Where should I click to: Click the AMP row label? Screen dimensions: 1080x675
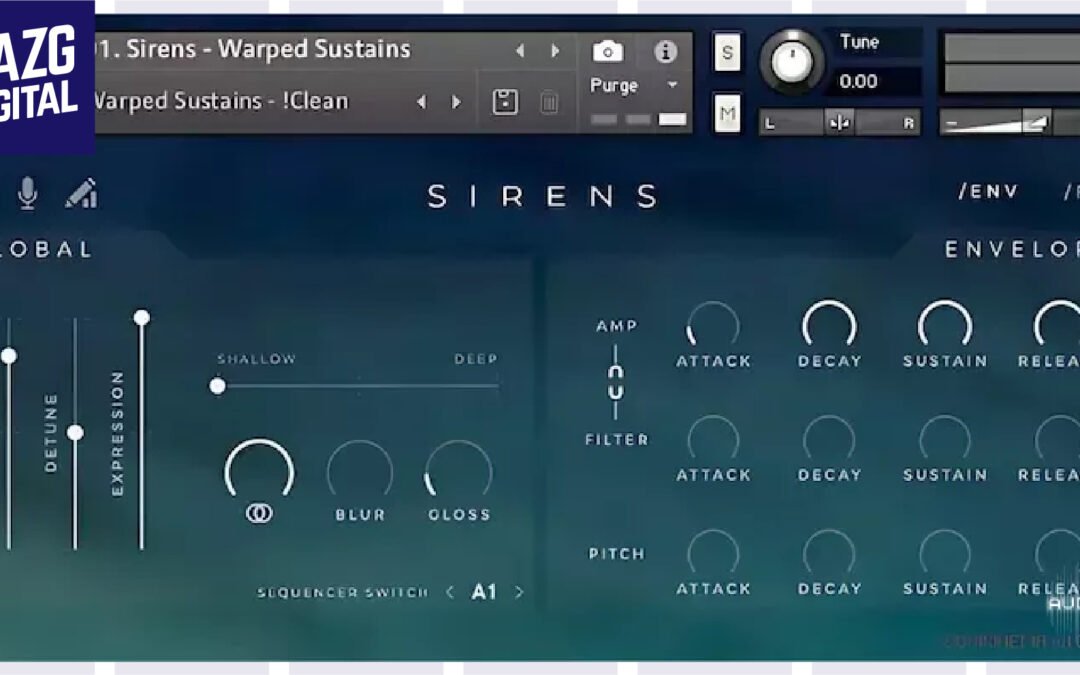(x=616, y=326)
